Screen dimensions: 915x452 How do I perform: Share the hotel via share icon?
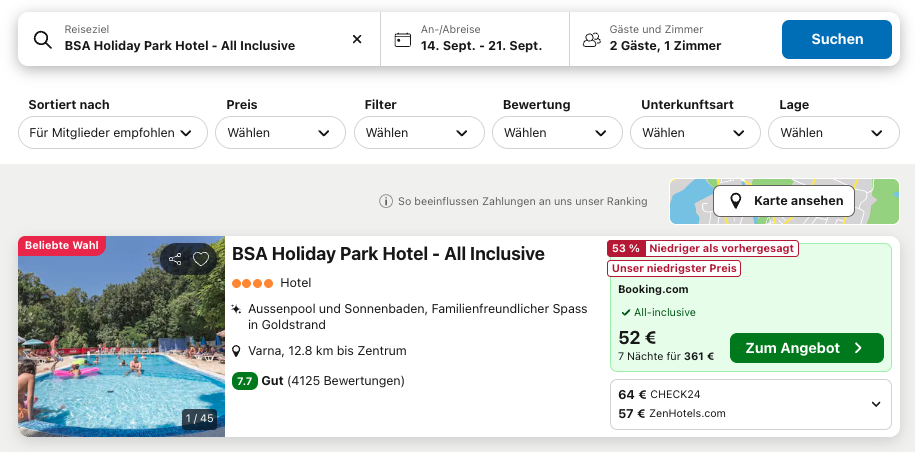[175, 259]
